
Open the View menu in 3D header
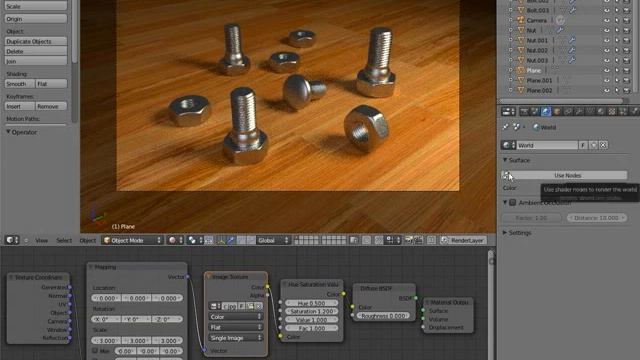pos(41,240)
